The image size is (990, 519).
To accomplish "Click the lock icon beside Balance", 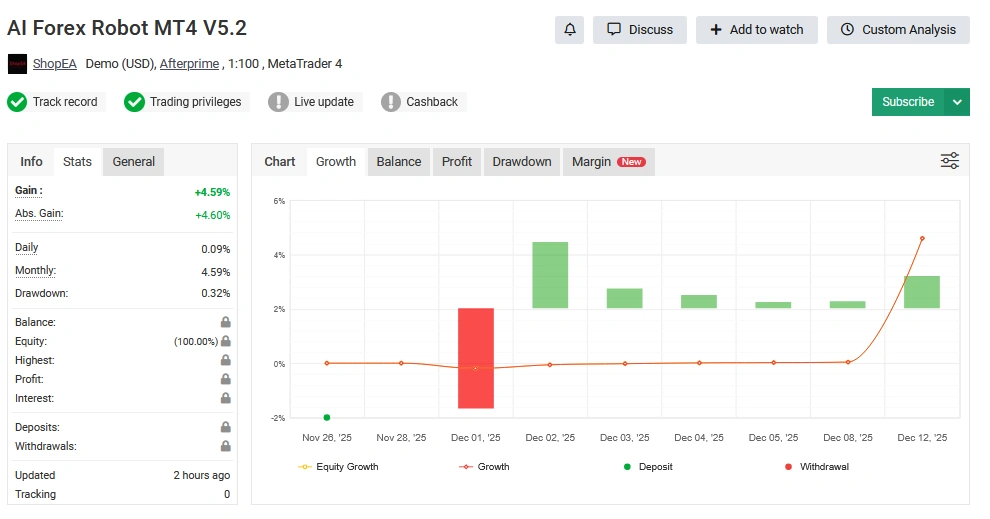I will pos(226,323).
